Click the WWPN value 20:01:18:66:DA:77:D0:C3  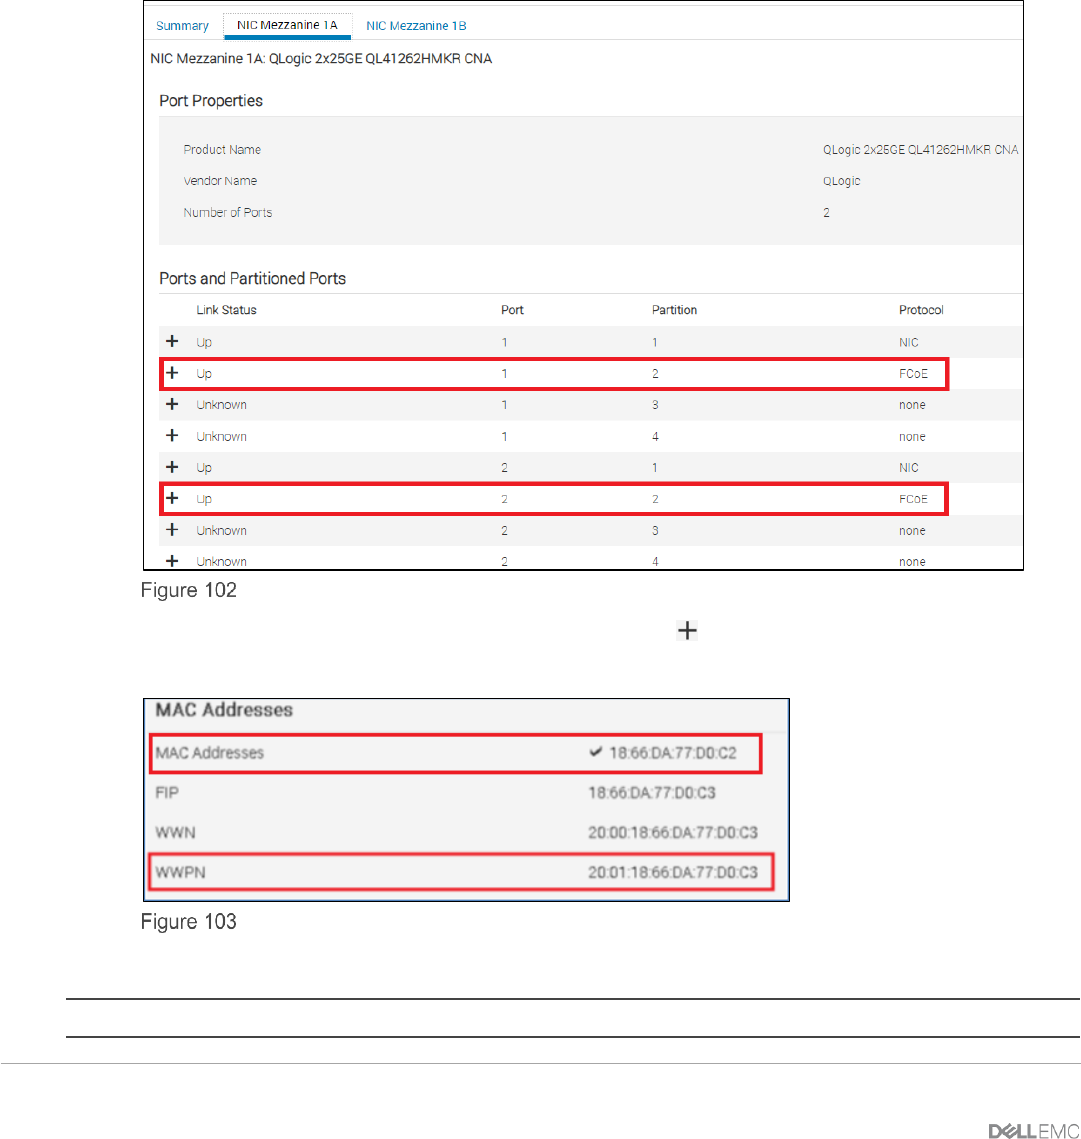tap(673, 872)
